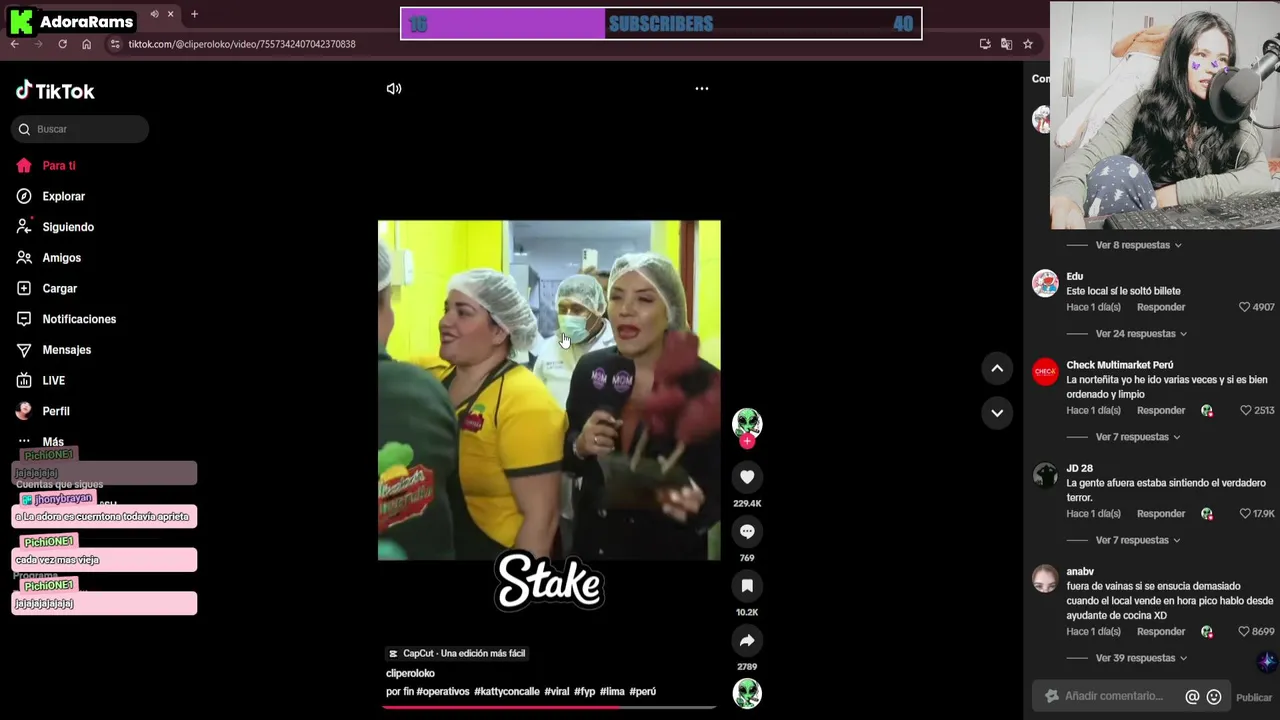Mute the video with the speaker icon
This screenshot has width=1280, height=720.
coord(394,89)
